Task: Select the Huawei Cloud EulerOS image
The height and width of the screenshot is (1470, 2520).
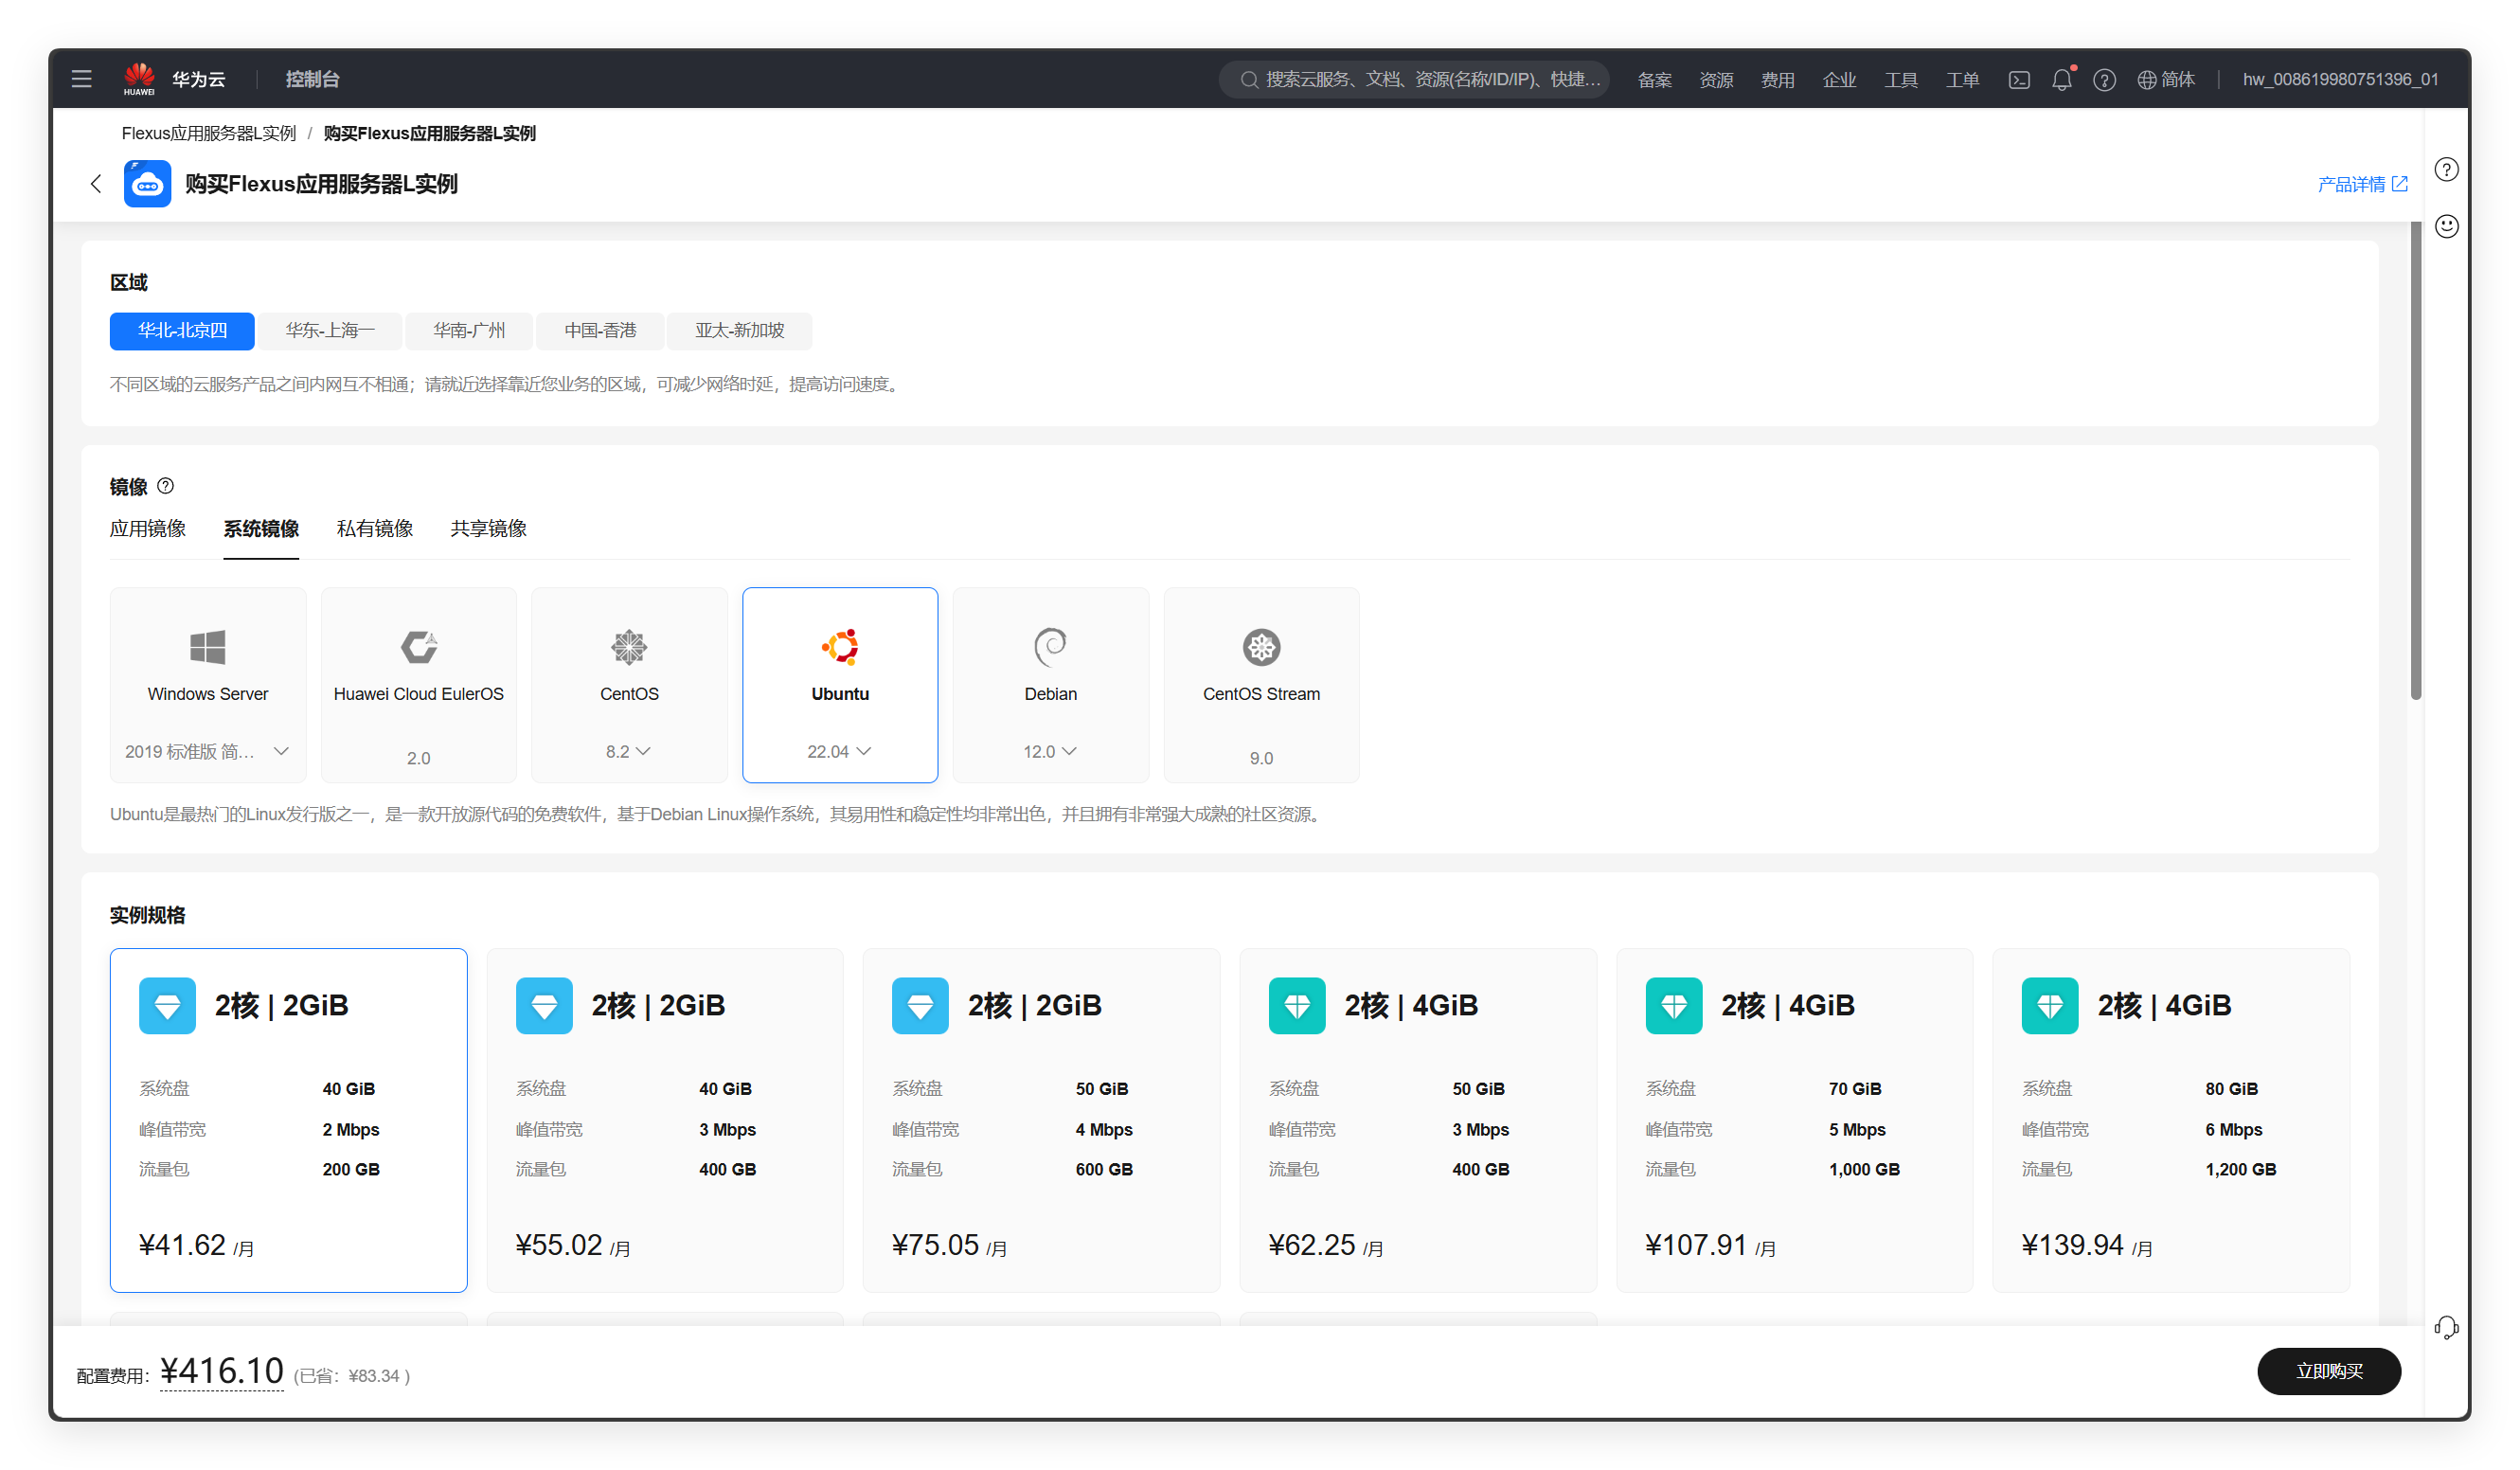Action: (x=419, y=685)
